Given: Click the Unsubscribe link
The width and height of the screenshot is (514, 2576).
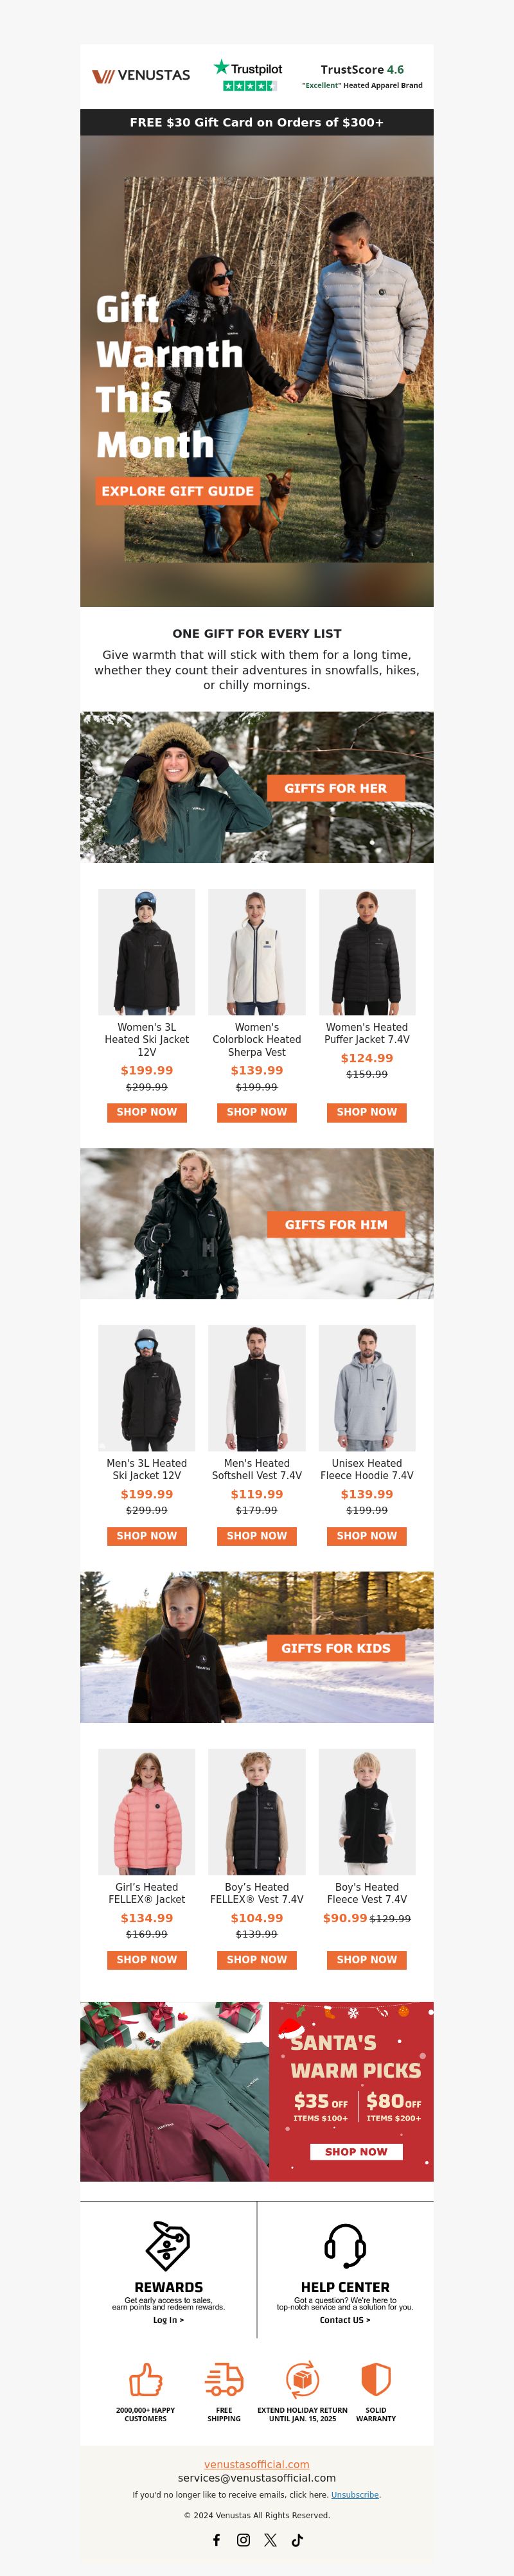Looking at the screenshot, I should click(355, 2495).
